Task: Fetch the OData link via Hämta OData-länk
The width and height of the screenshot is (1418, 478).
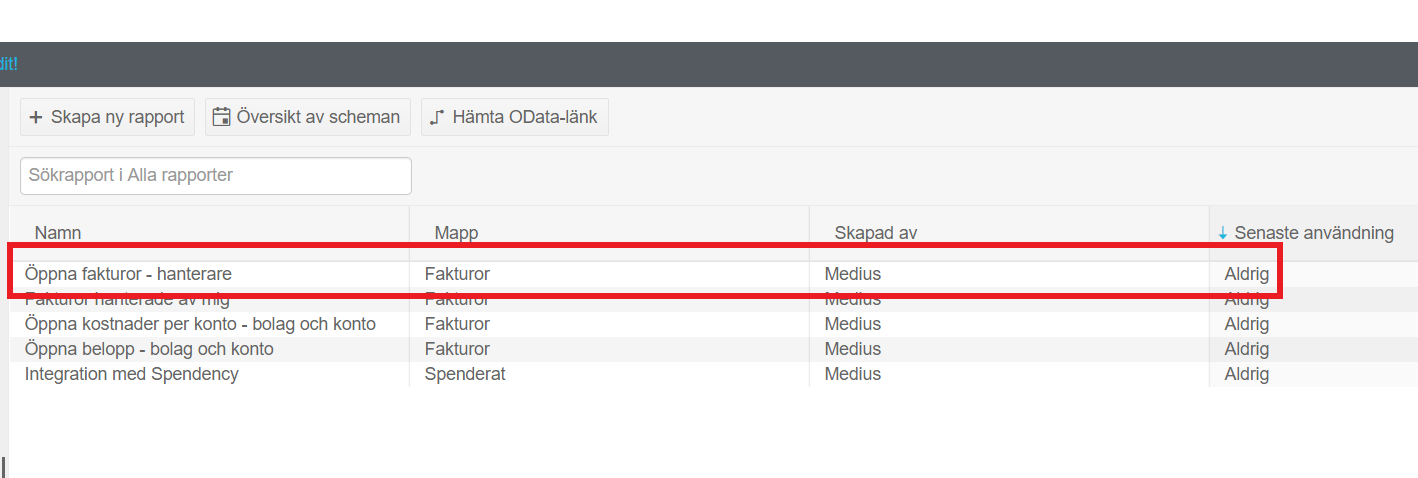Action: click(515, 117)
